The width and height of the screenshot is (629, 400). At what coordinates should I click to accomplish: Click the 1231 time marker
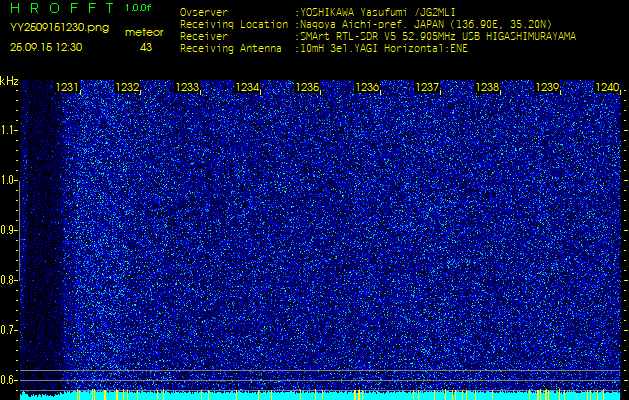pos(67,87)
